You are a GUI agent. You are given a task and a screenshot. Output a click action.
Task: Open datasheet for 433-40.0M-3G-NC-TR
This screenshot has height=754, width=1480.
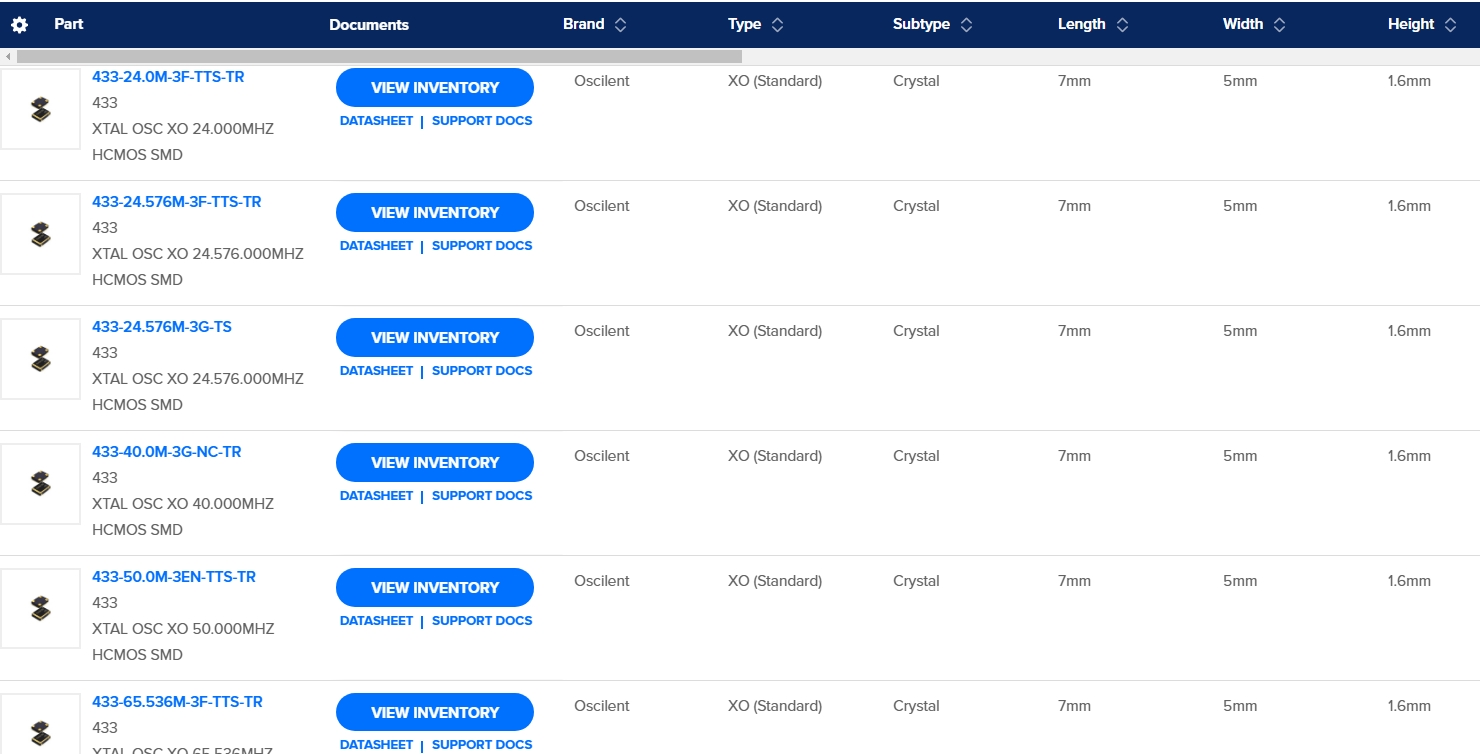(376, 496)
